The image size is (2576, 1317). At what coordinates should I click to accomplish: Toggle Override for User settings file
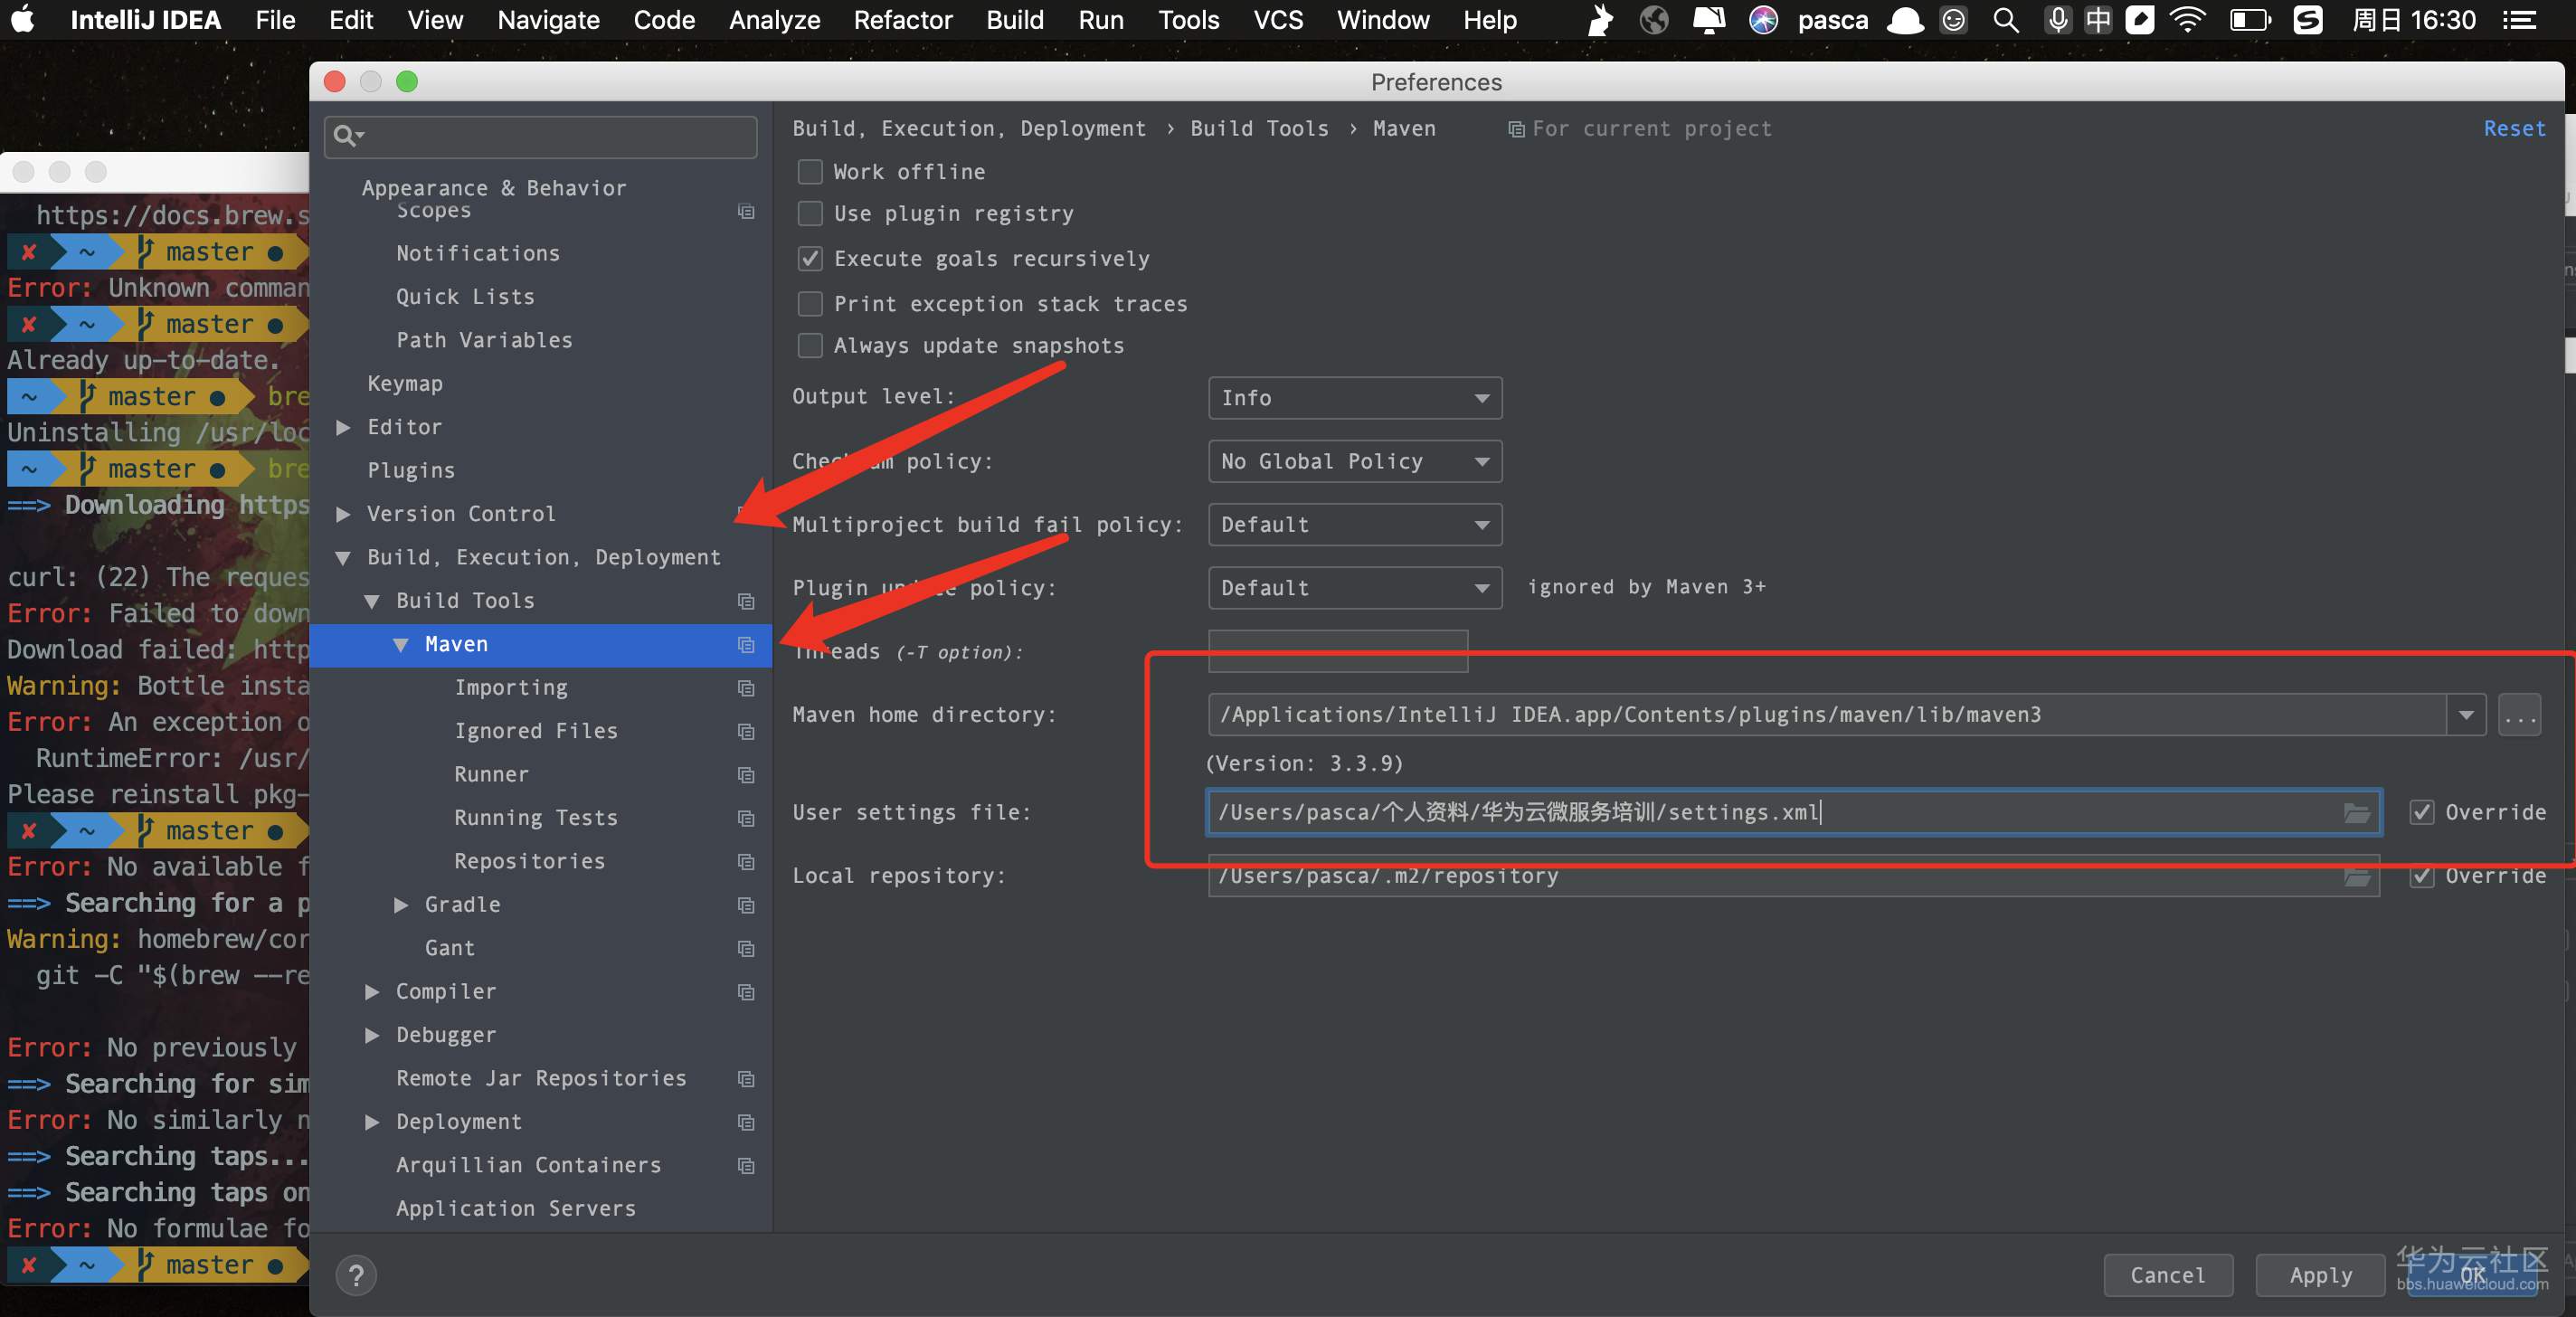[2422, 812]
